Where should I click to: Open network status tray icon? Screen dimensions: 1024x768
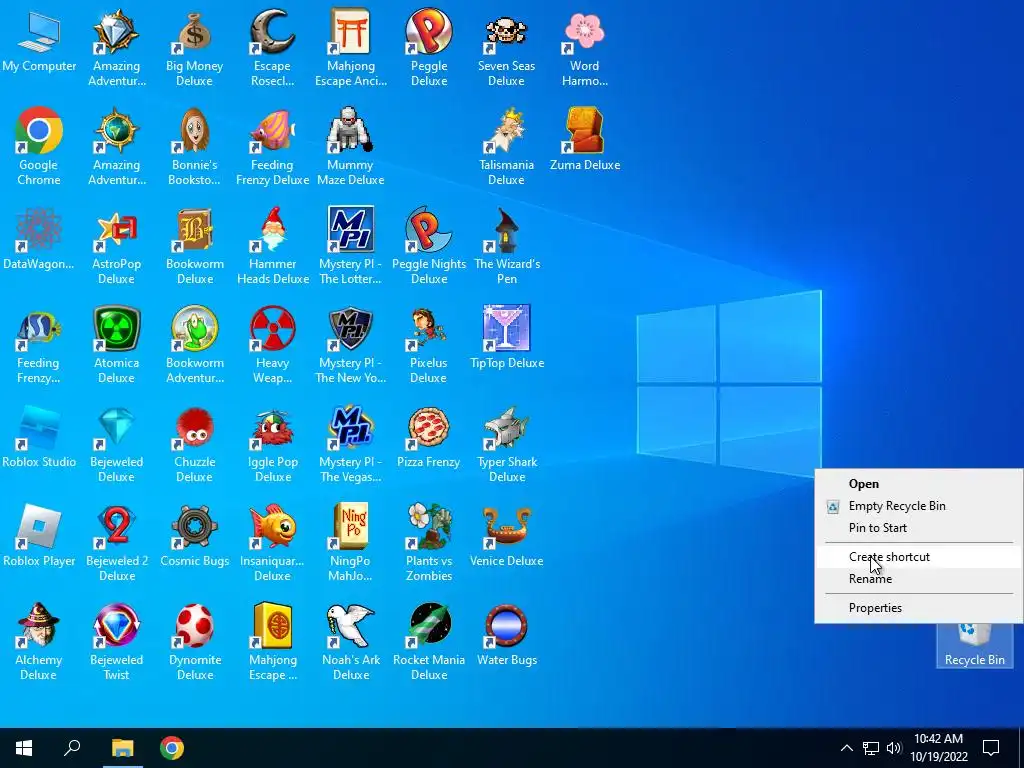pyautogui.click(x=871, y=748)
